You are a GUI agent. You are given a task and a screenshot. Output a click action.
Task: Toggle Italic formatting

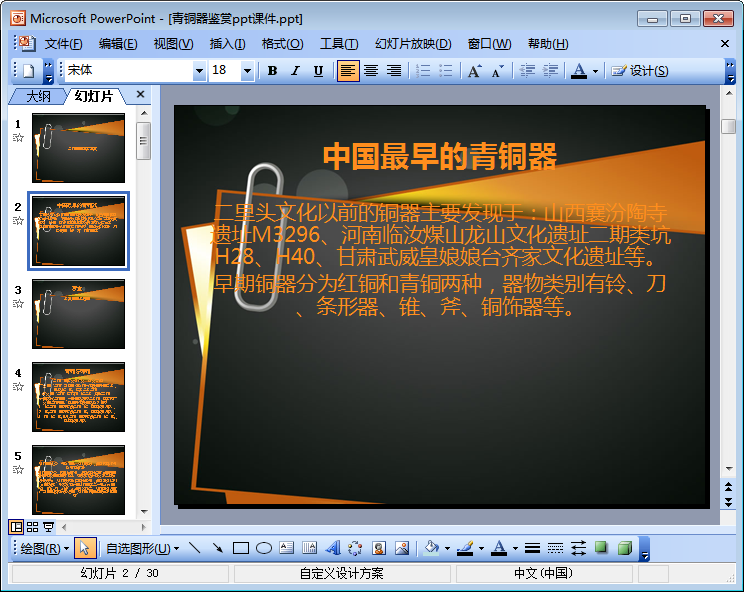click(x=295, y=71)
